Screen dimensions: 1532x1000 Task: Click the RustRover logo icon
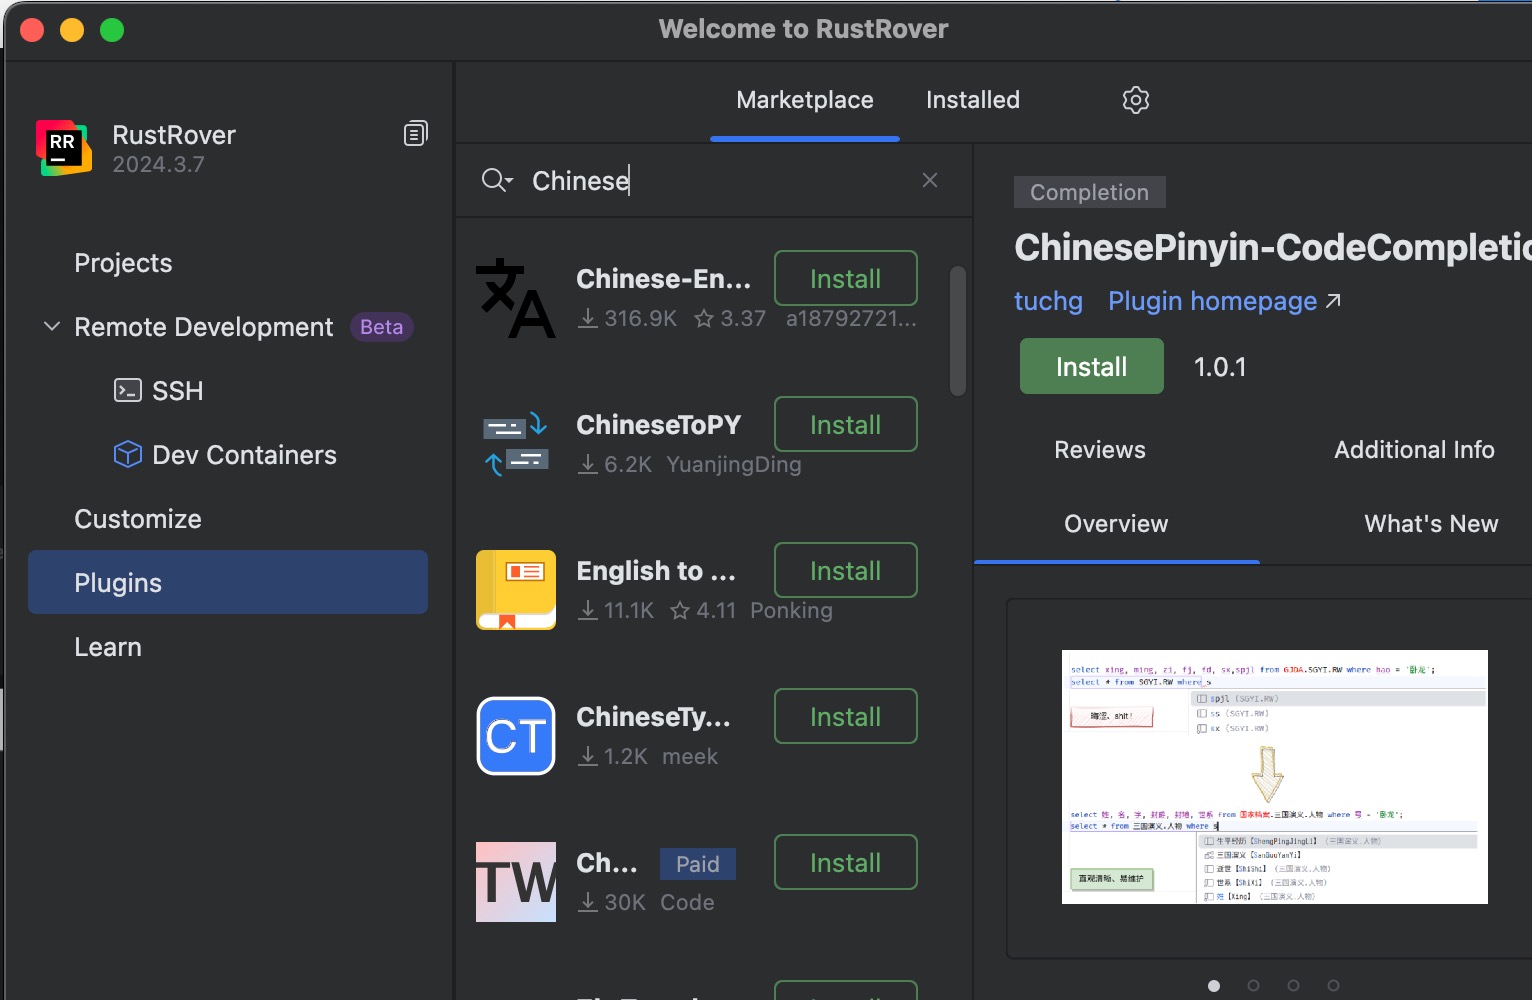click(63, 148)
